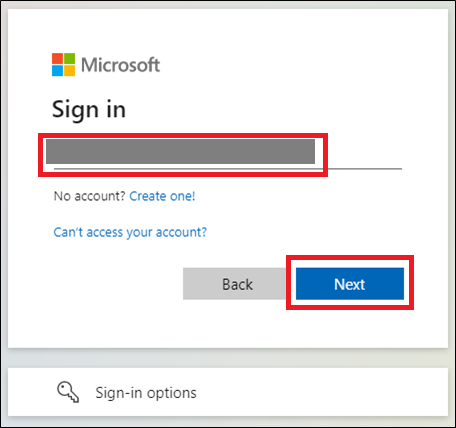The height and width of the screenshot is (428, 456).
Task: Select the grayed-out email entry in field
Action: click(180, 152)
